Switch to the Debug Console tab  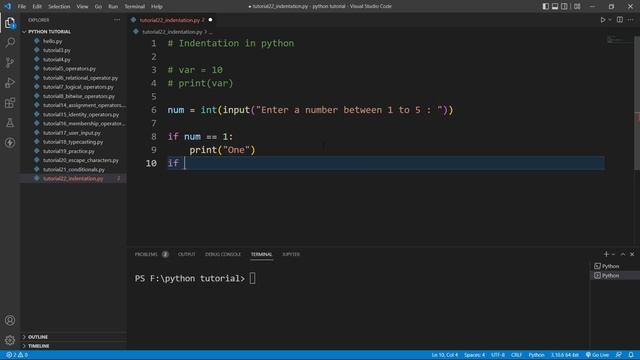pos(223,254)
